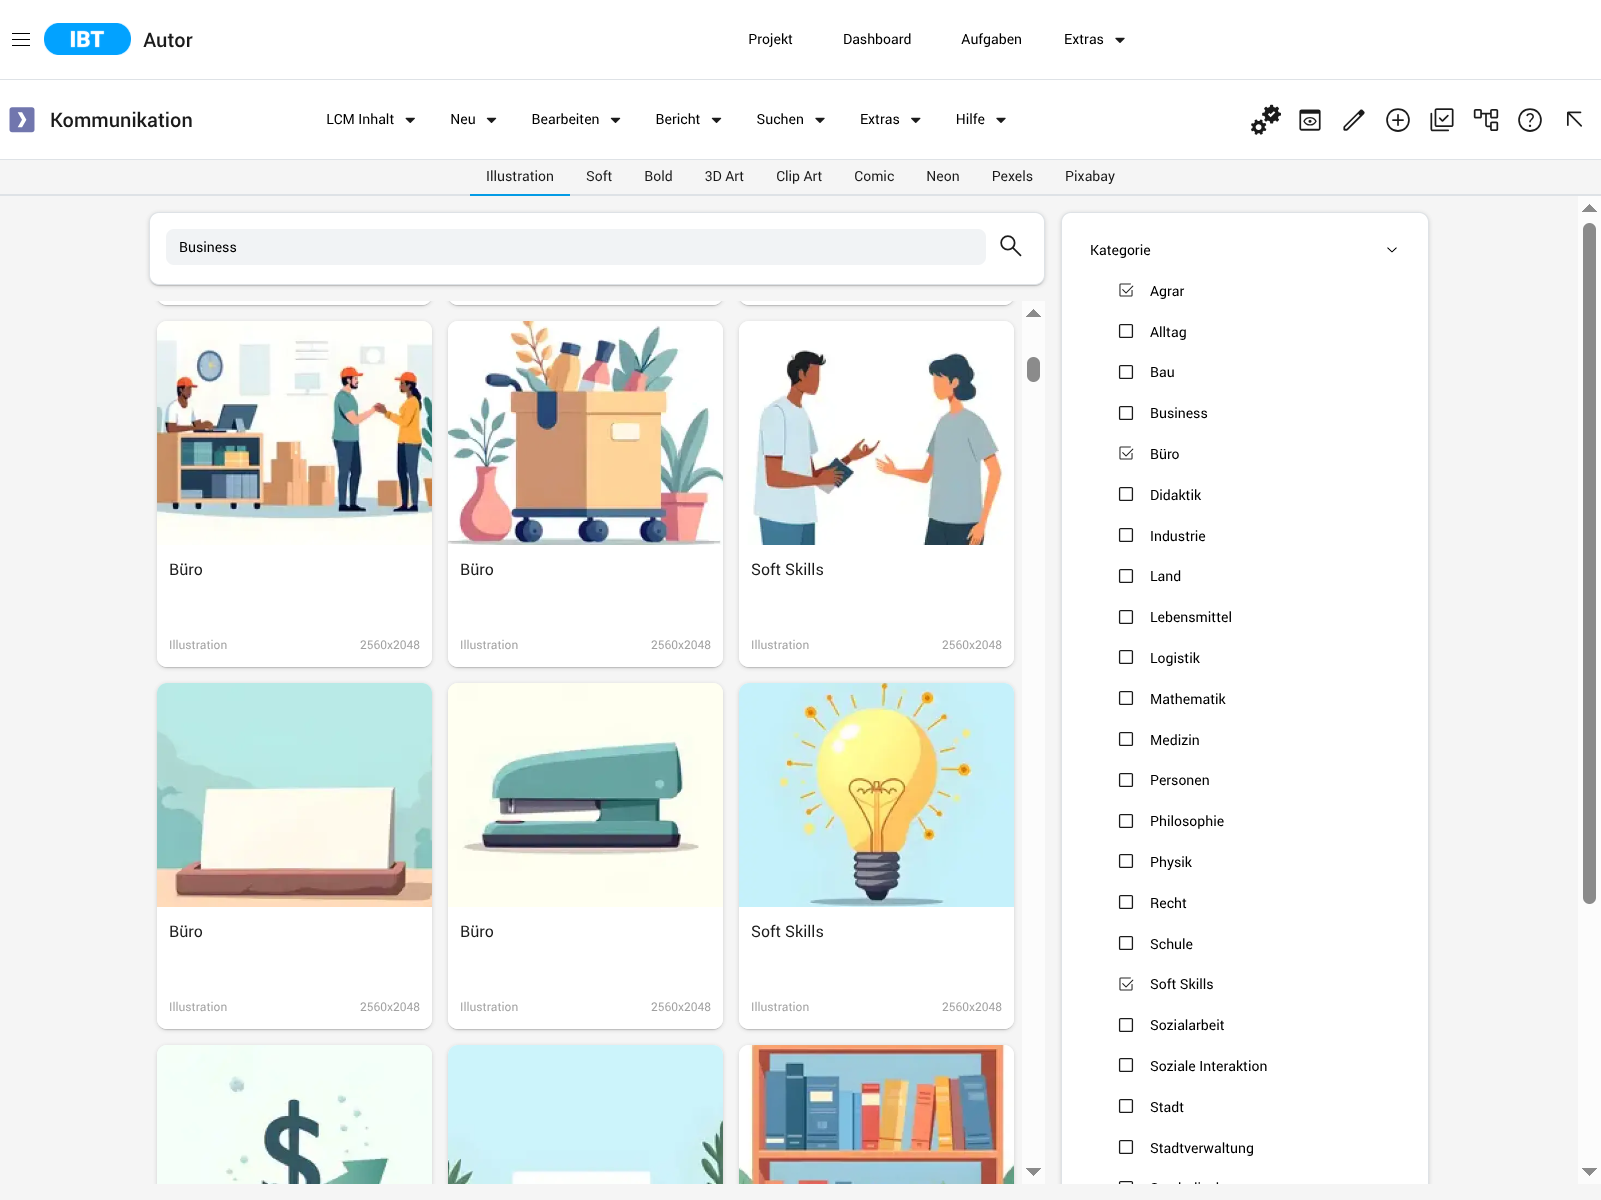Click the page scroll-down arrow
The height and width of the screenshot is (1200, 1601).
click(x=1589, y=1172)
